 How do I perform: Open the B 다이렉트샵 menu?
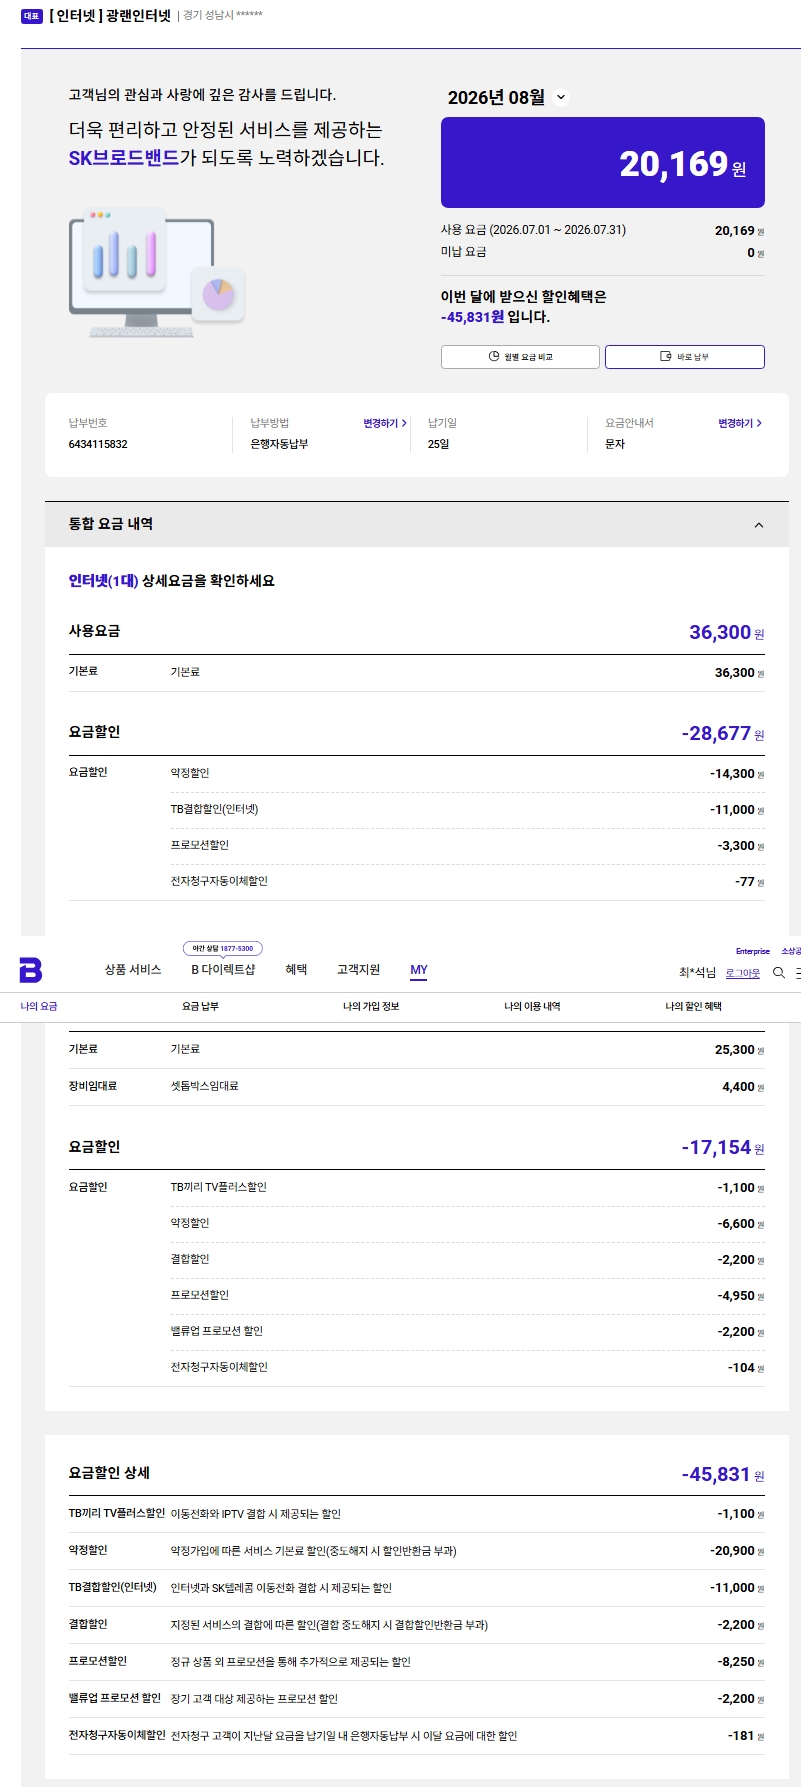pyautogui.click(x=223, y=970)
